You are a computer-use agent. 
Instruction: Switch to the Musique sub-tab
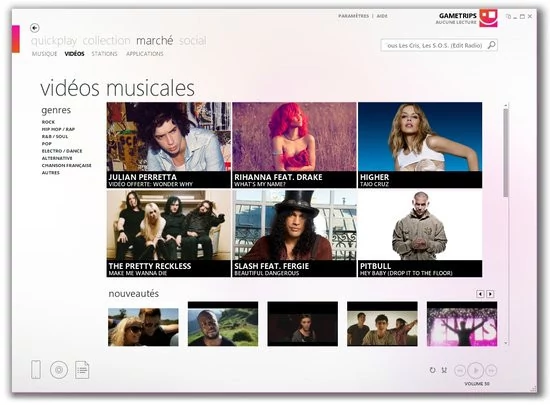pyautogui.click(x=45, y=54)
